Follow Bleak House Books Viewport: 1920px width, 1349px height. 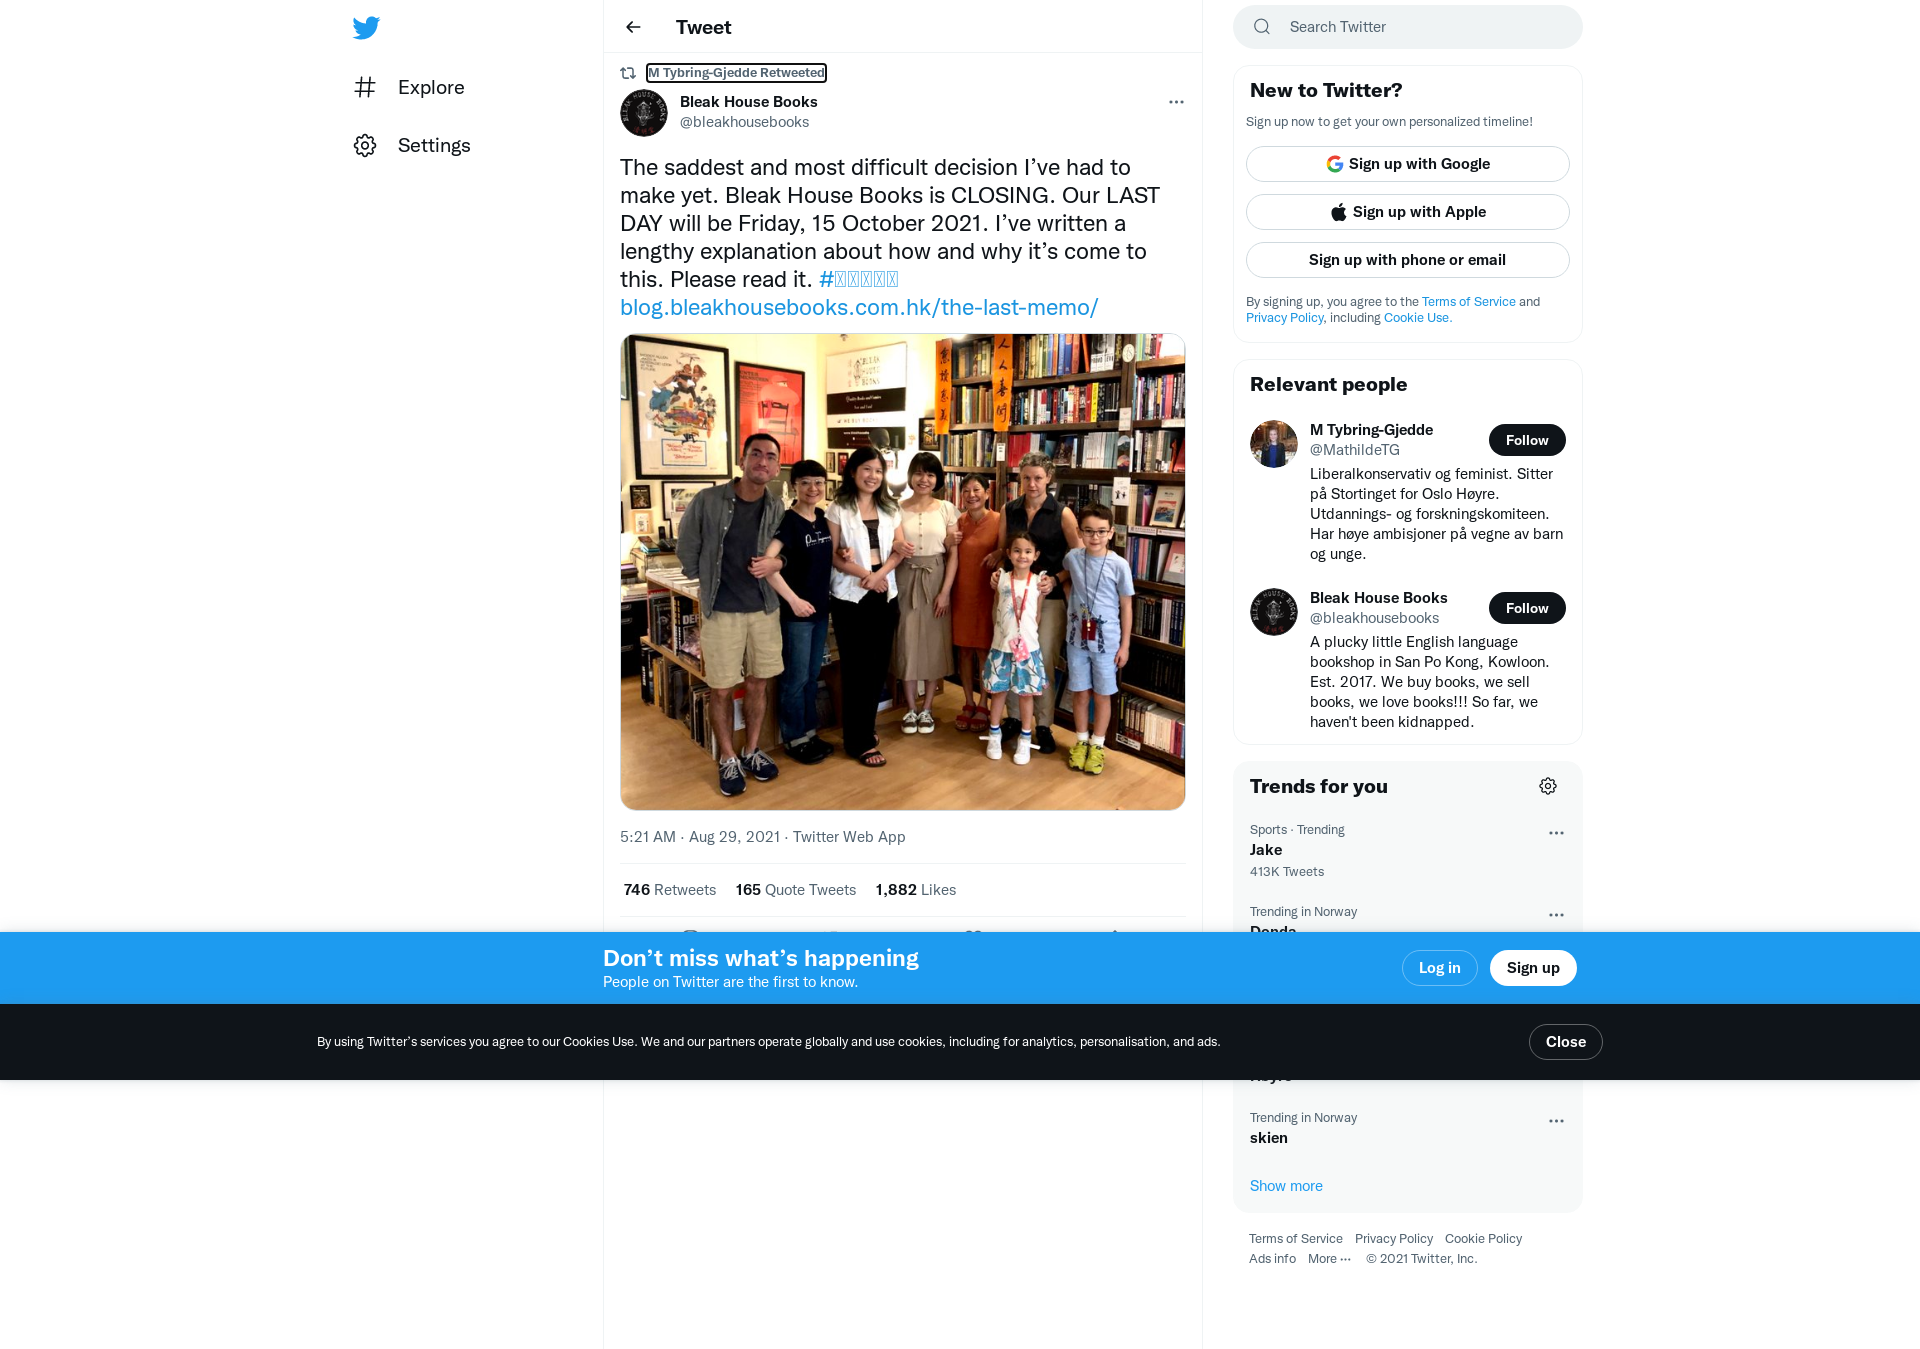pos(1527,608)
